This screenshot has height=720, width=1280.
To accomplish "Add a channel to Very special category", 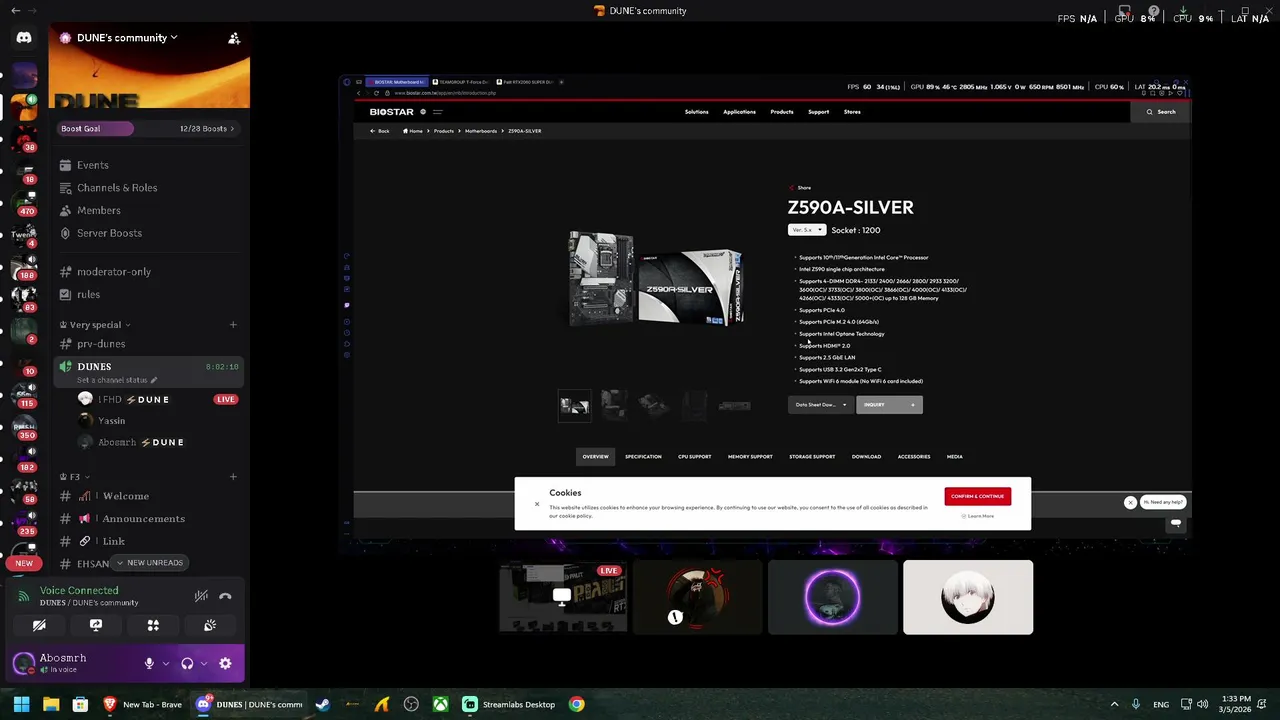I will point(233,325).
